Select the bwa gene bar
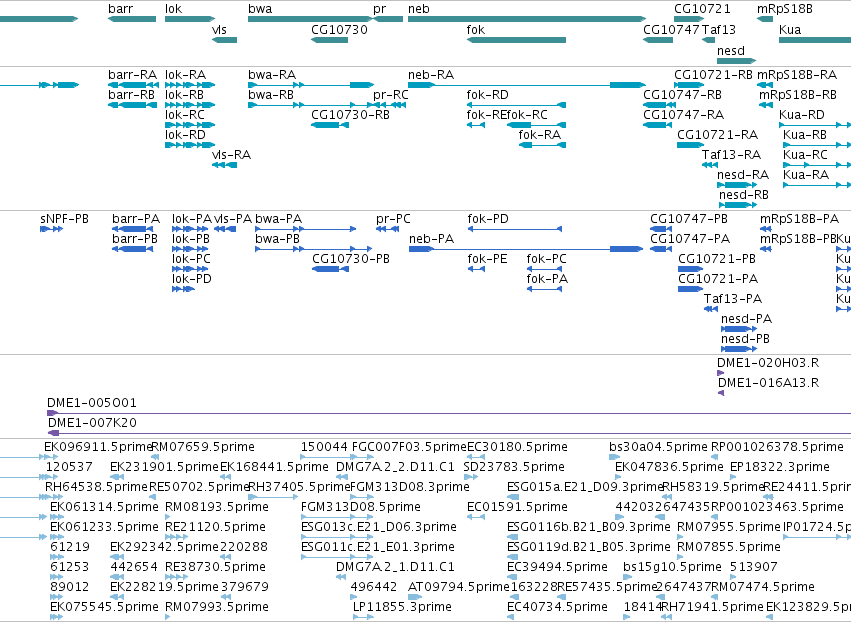Image resolution: width=851 pixels, height=622 pixels. click(310, 19)
